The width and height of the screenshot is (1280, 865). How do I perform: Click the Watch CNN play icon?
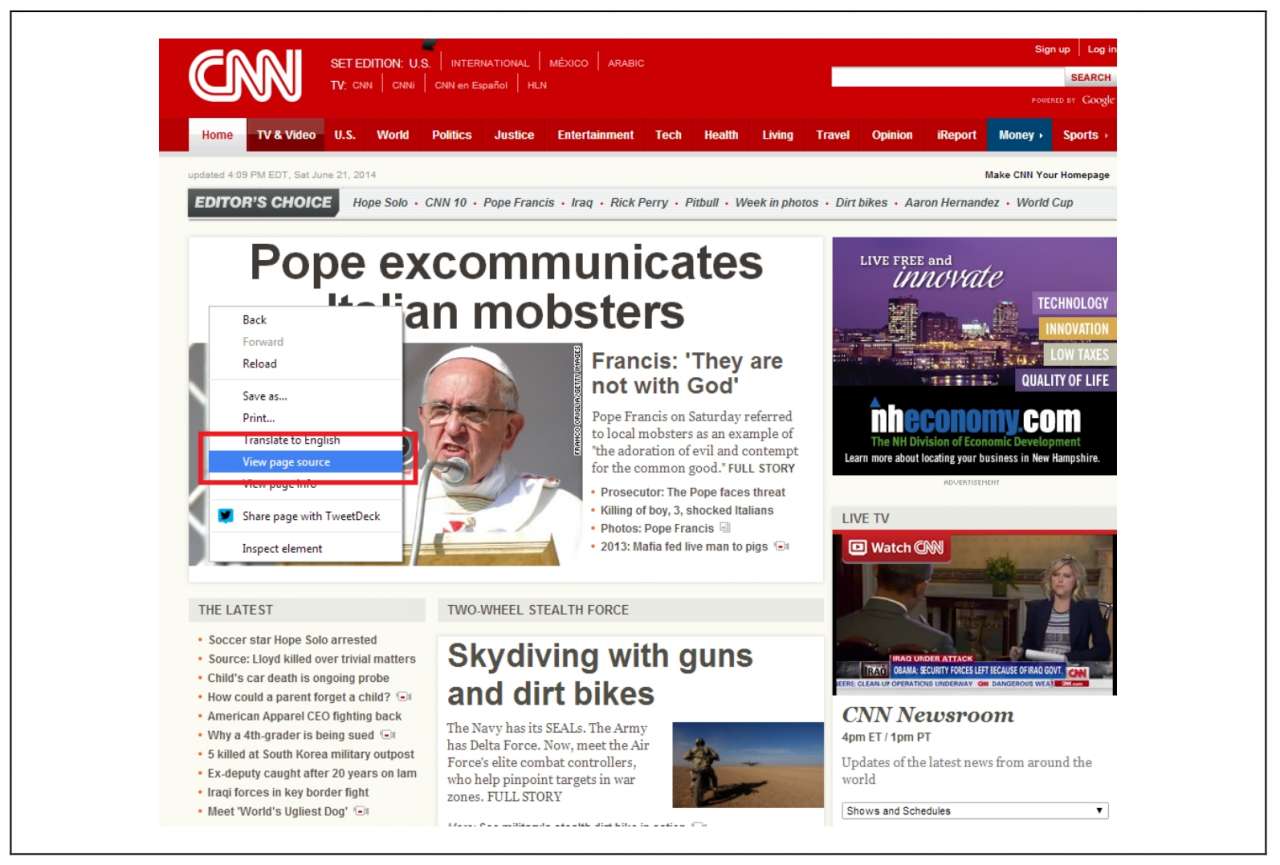[x=857, y=548]
